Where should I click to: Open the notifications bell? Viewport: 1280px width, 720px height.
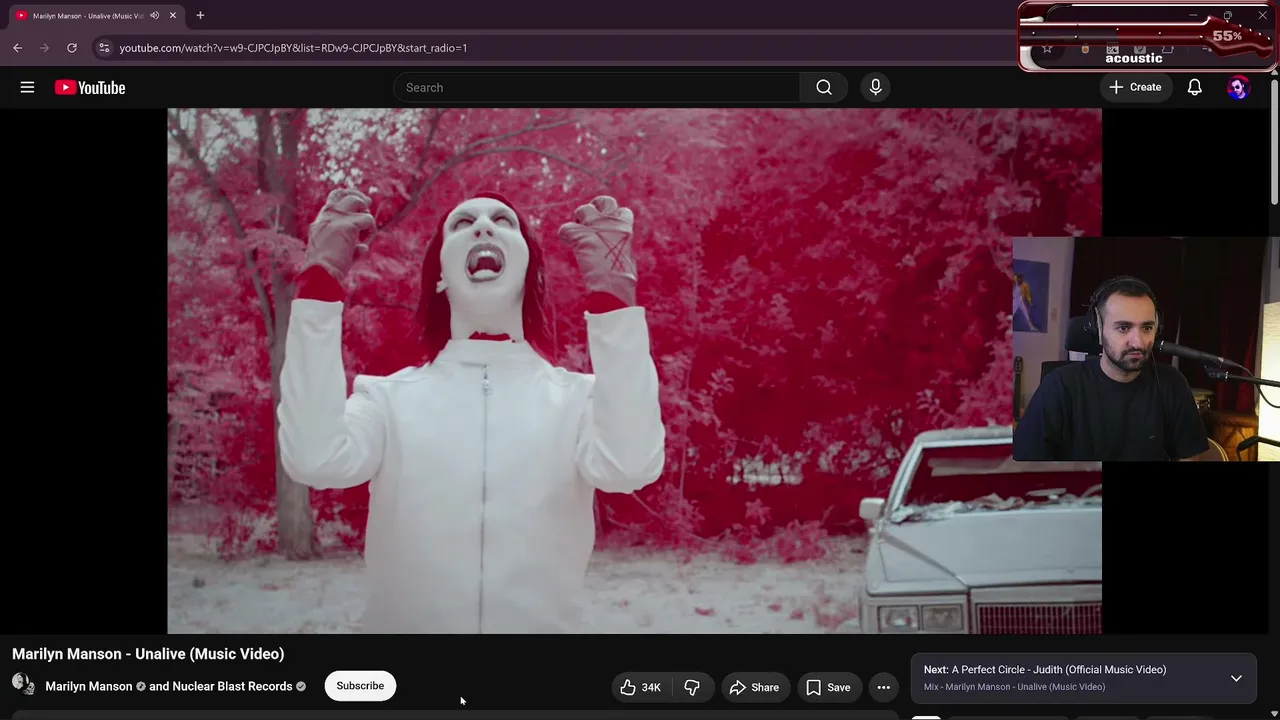pos(1194,87)
